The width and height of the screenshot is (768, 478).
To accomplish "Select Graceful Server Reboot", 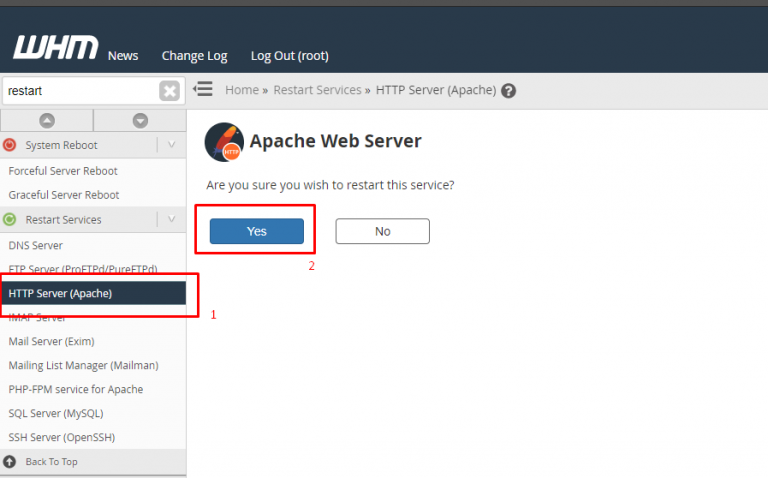I will click(x=64, y=195).
